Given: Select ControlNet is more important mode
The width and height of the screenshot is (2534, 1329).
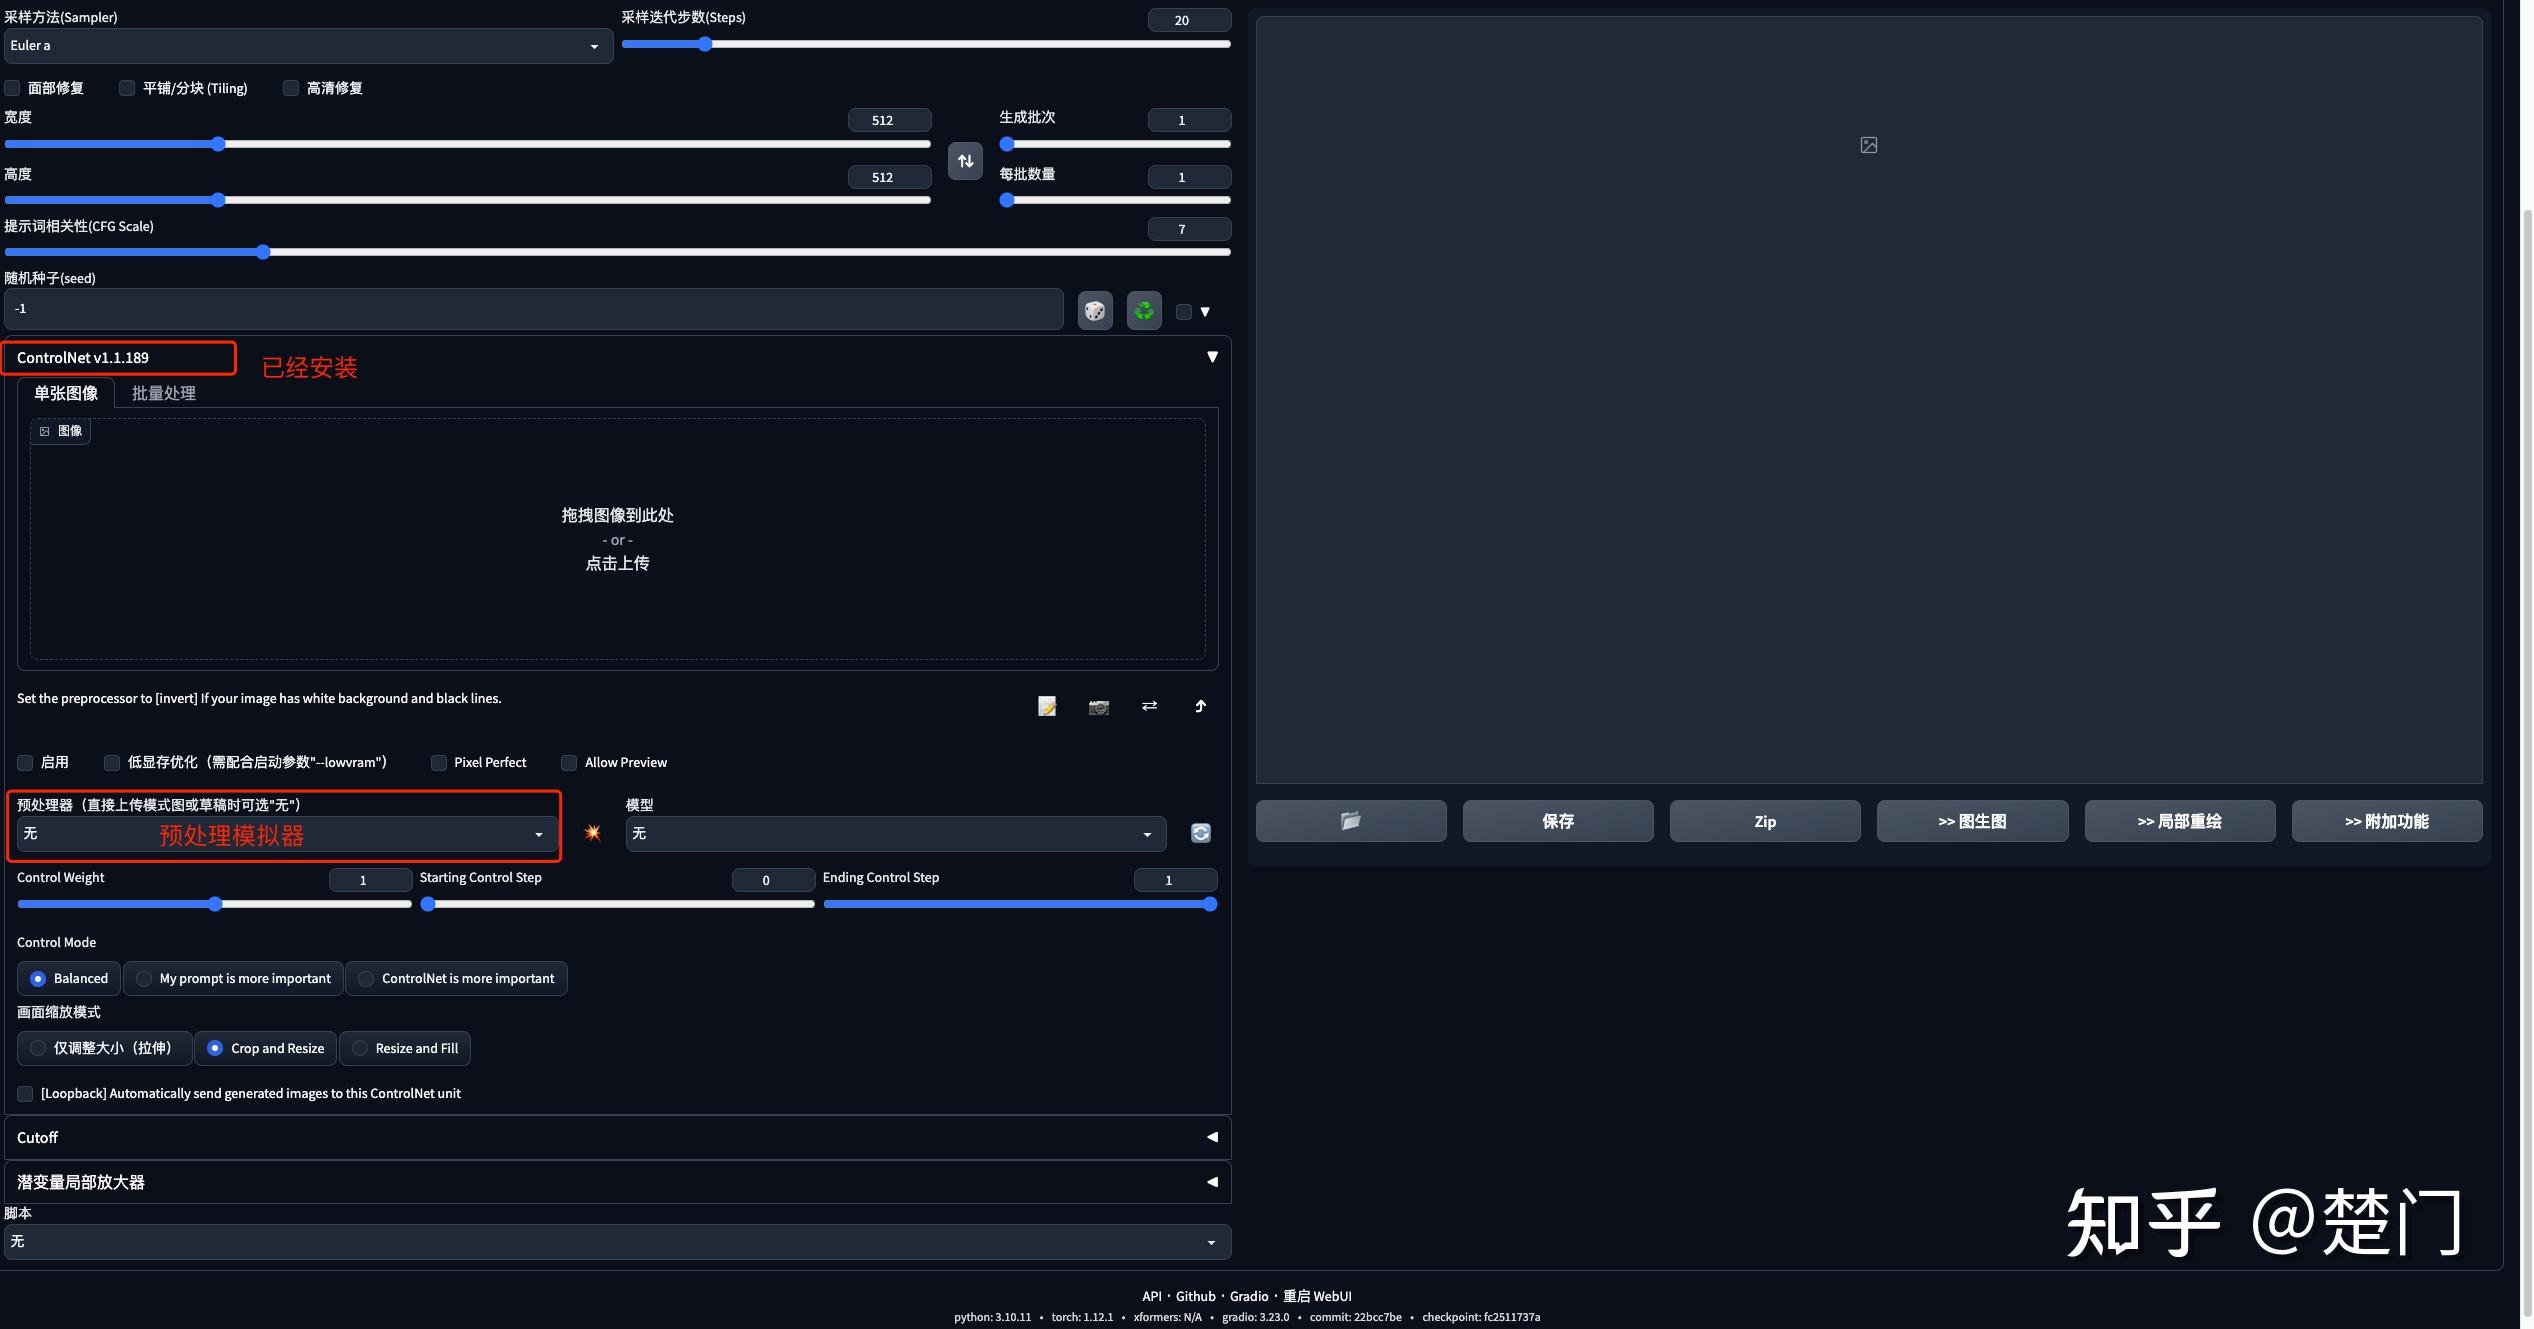Looking at the screenshot, I should click(x=366, y=978).
